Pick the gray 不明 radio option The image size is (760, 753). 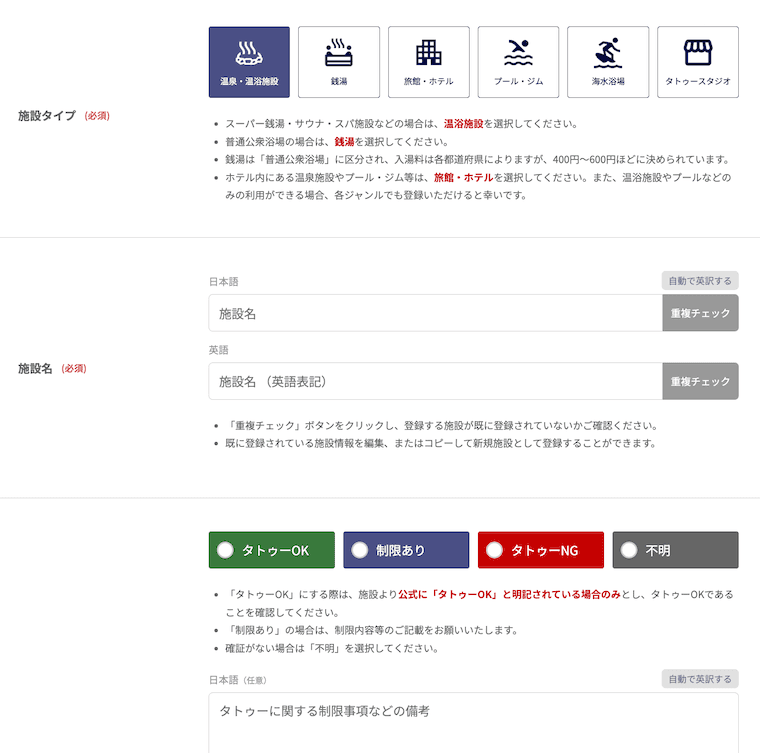pyautogui.click(x=675, y=550)
